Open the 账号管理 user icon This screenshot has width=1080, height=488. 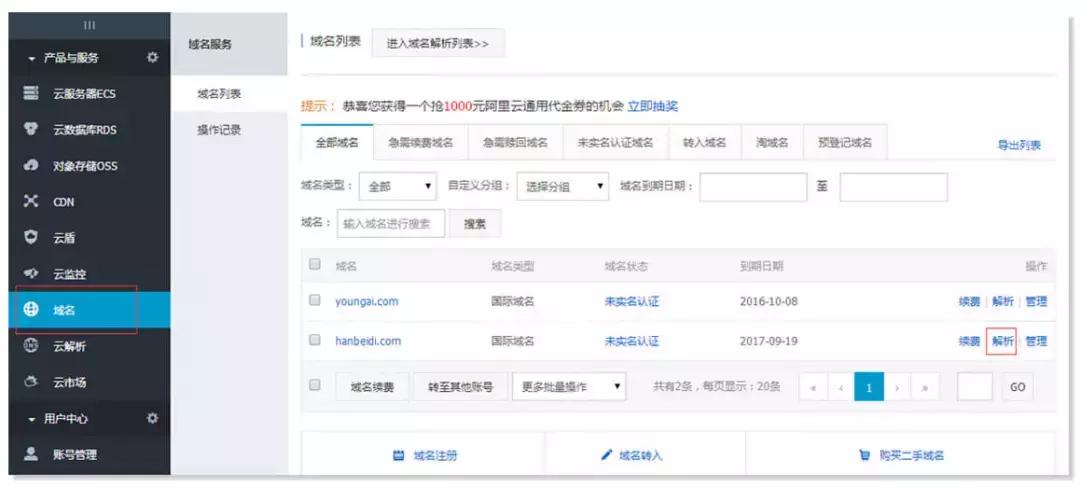(x=31, y=454)
